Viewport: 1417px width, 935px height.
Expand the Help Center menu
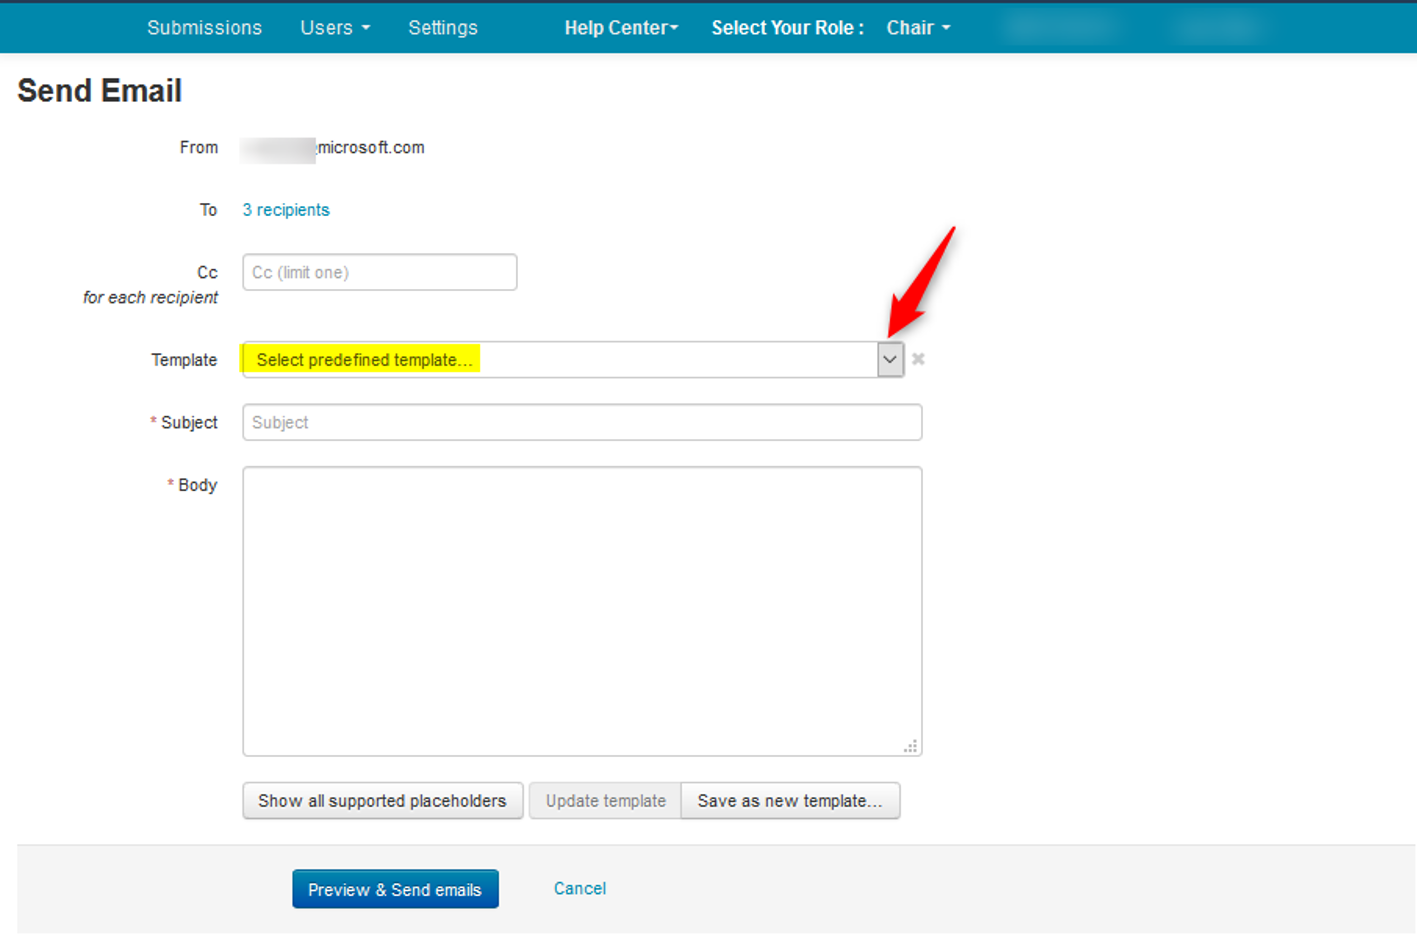[621, 28]
